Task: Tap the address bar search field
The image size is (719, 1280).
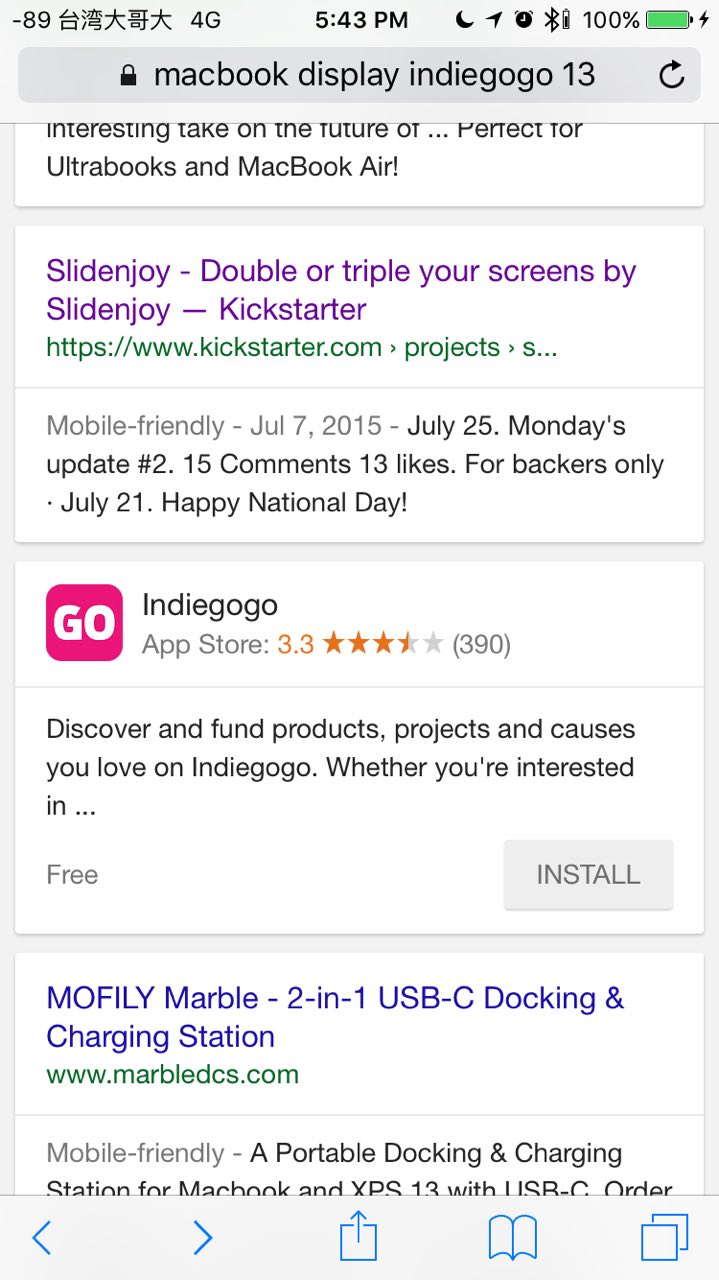Action: [x=373, y=75]
